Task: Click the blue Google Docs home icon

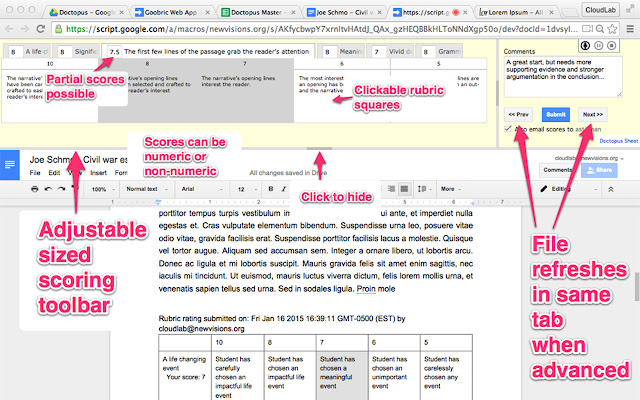Action: (10, 164)
